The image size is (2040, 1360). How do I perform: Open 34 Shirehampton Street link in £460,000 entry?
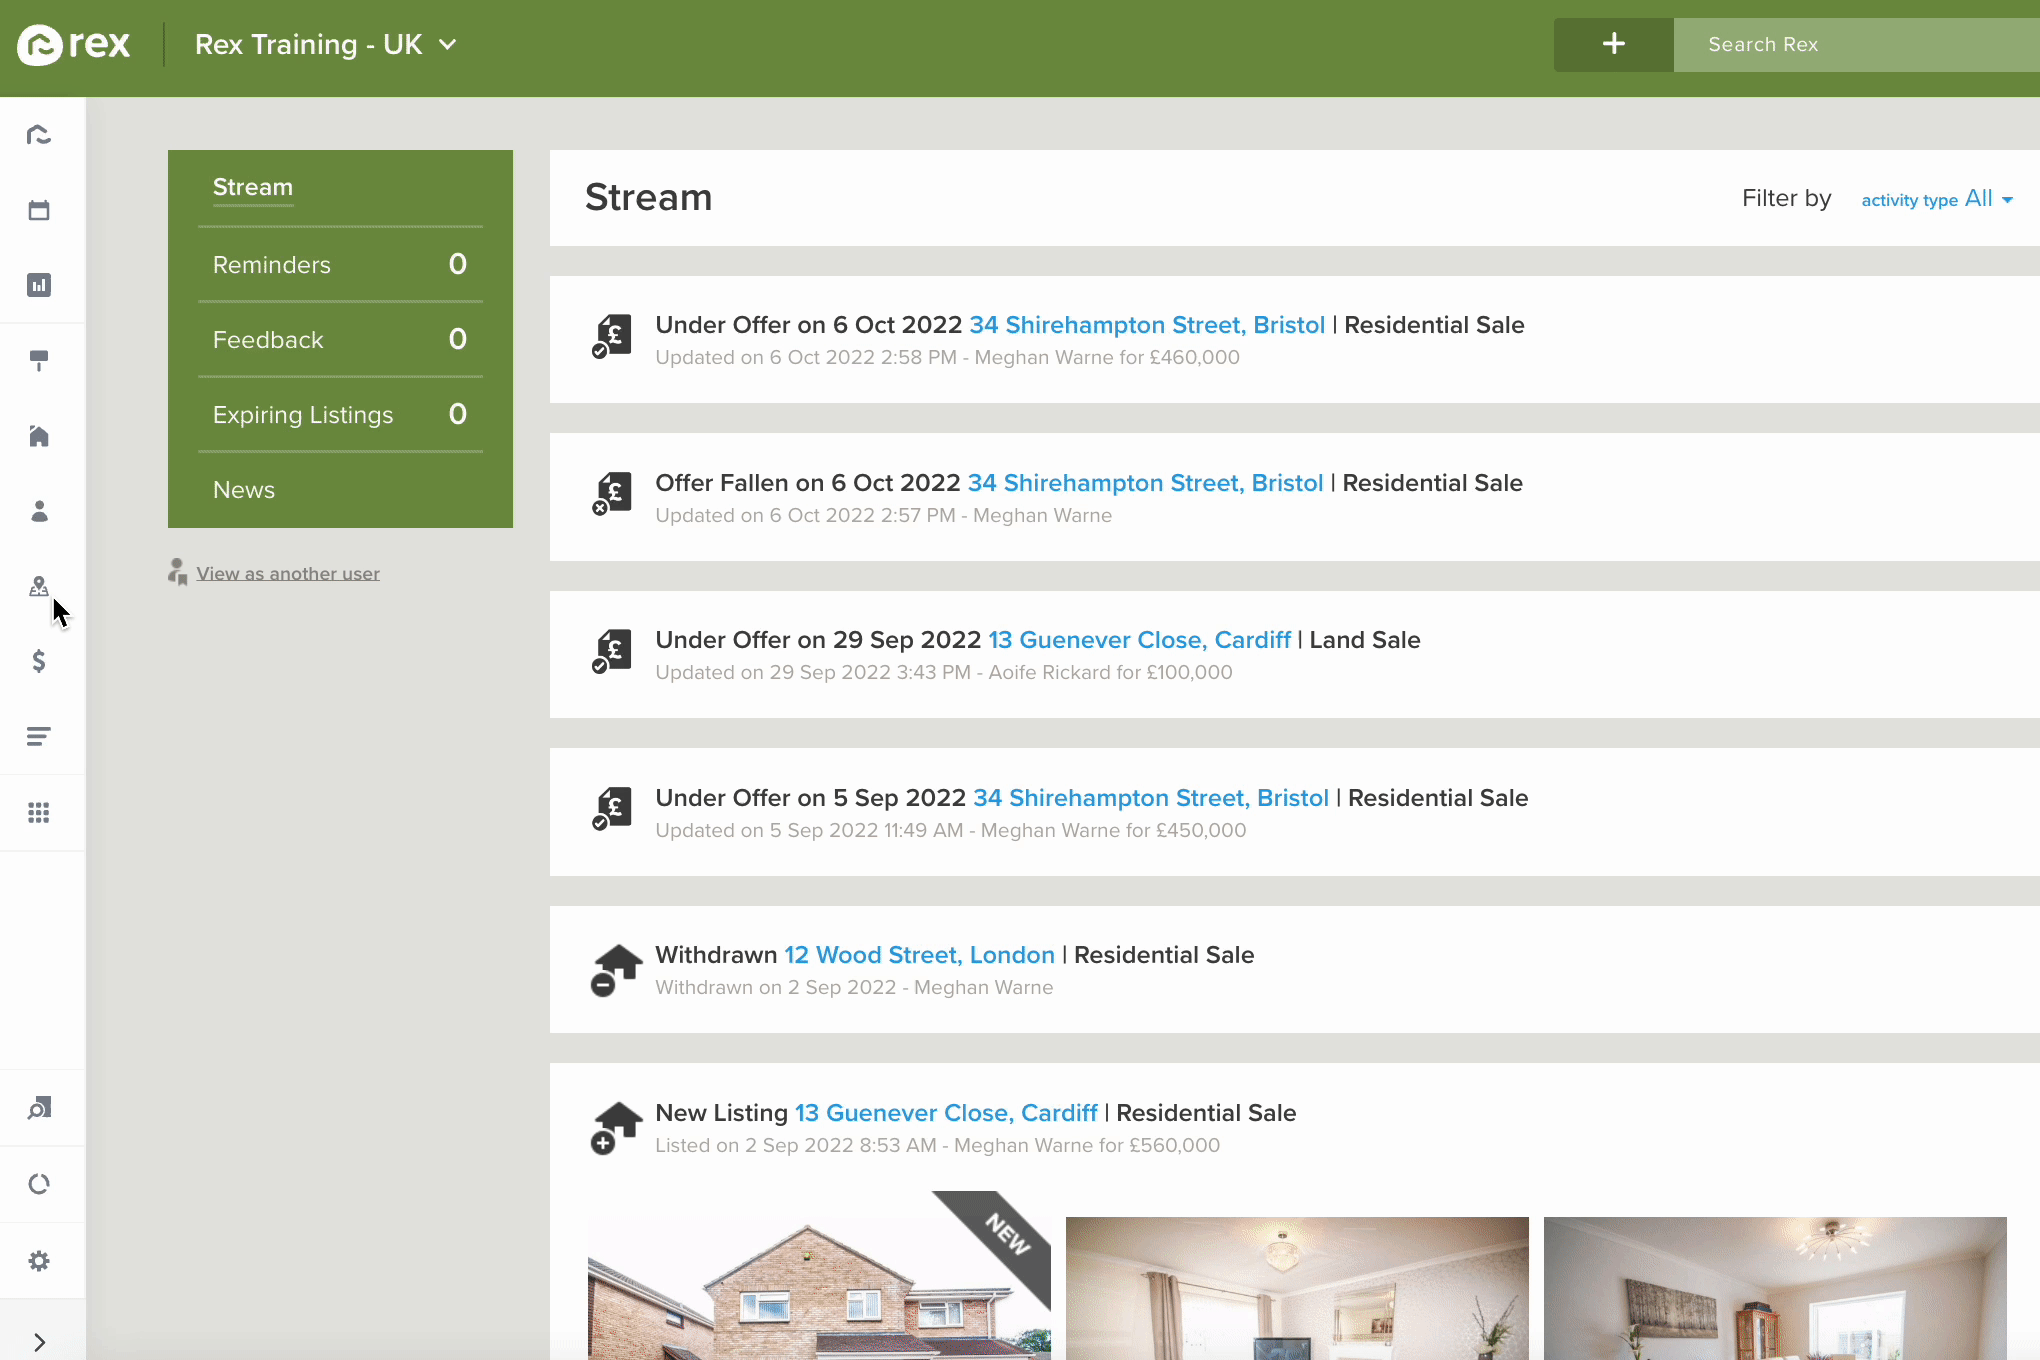tap(1147, 325)
